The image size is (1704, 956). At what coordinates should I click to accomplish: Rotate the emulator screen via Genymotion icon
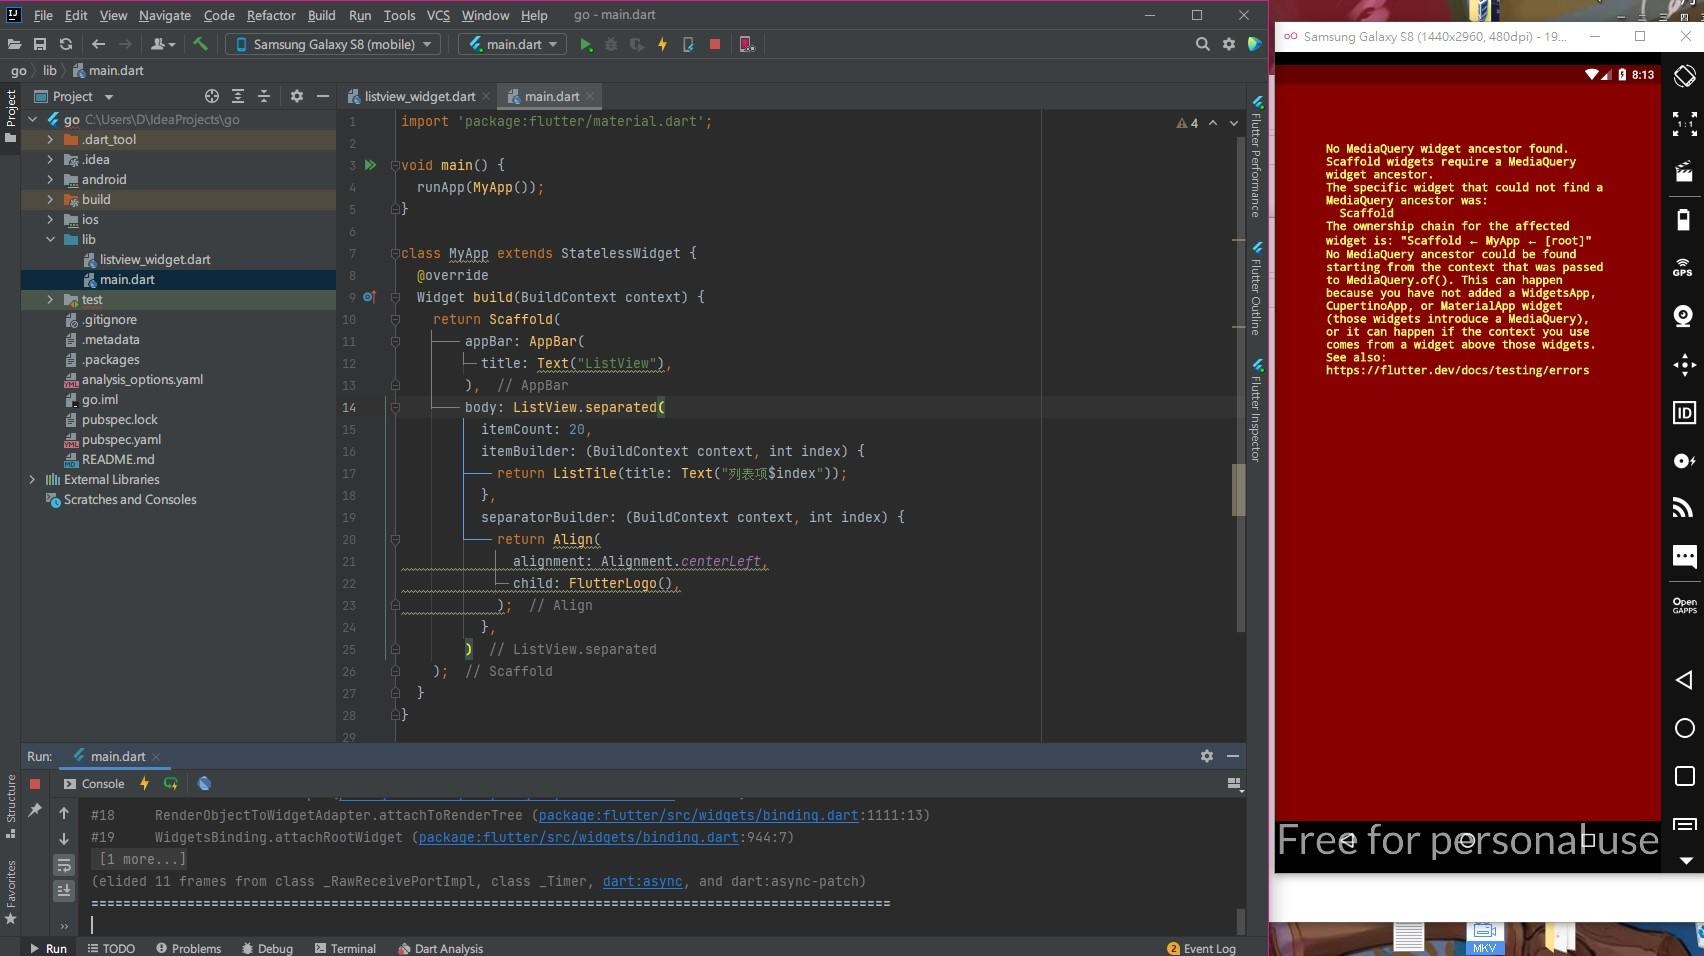1684,76
